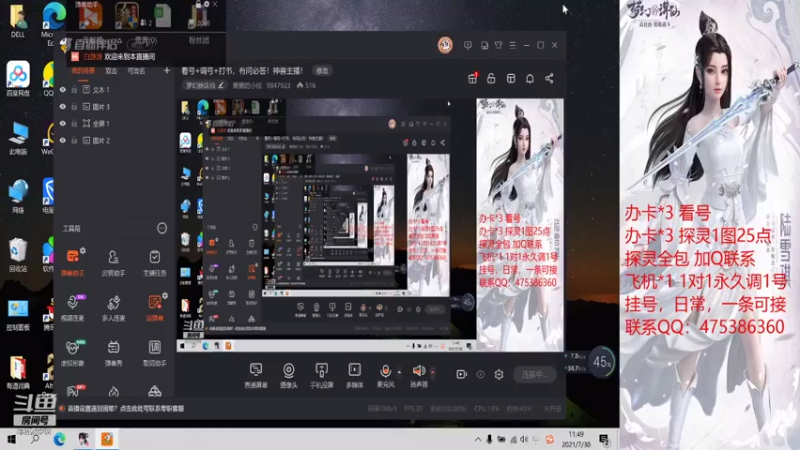The height and width of the screenshot is (450, 800).
Task: Expand microphone volume arrow
Action: pyautogui.click(x=399, y=372)
